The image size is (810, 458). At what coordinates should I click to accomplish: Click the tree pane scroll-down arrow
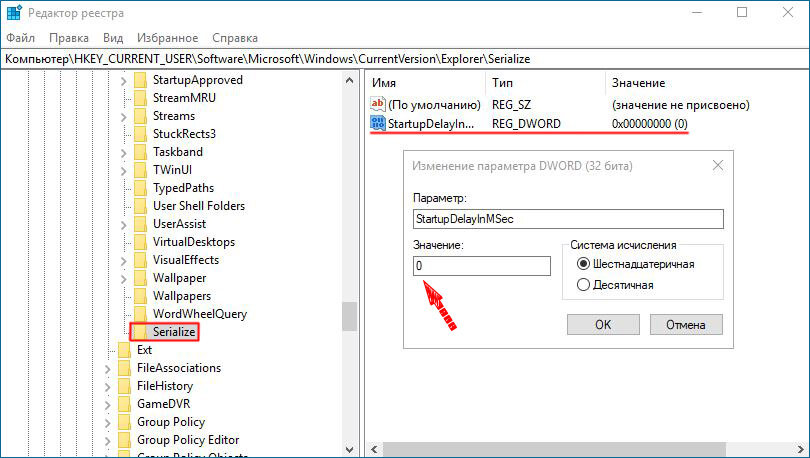[350, 449]
